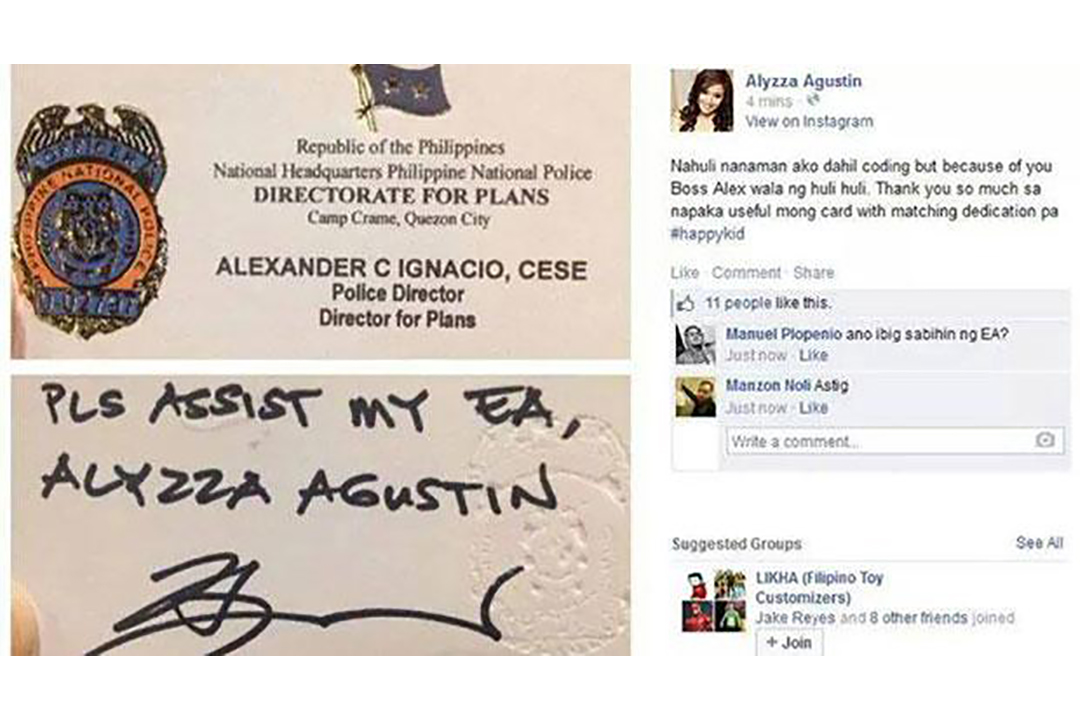Click the post audience globe icon
This screenshot has width=1080, height=720.
pyautogui.click(x=813, y=101)
